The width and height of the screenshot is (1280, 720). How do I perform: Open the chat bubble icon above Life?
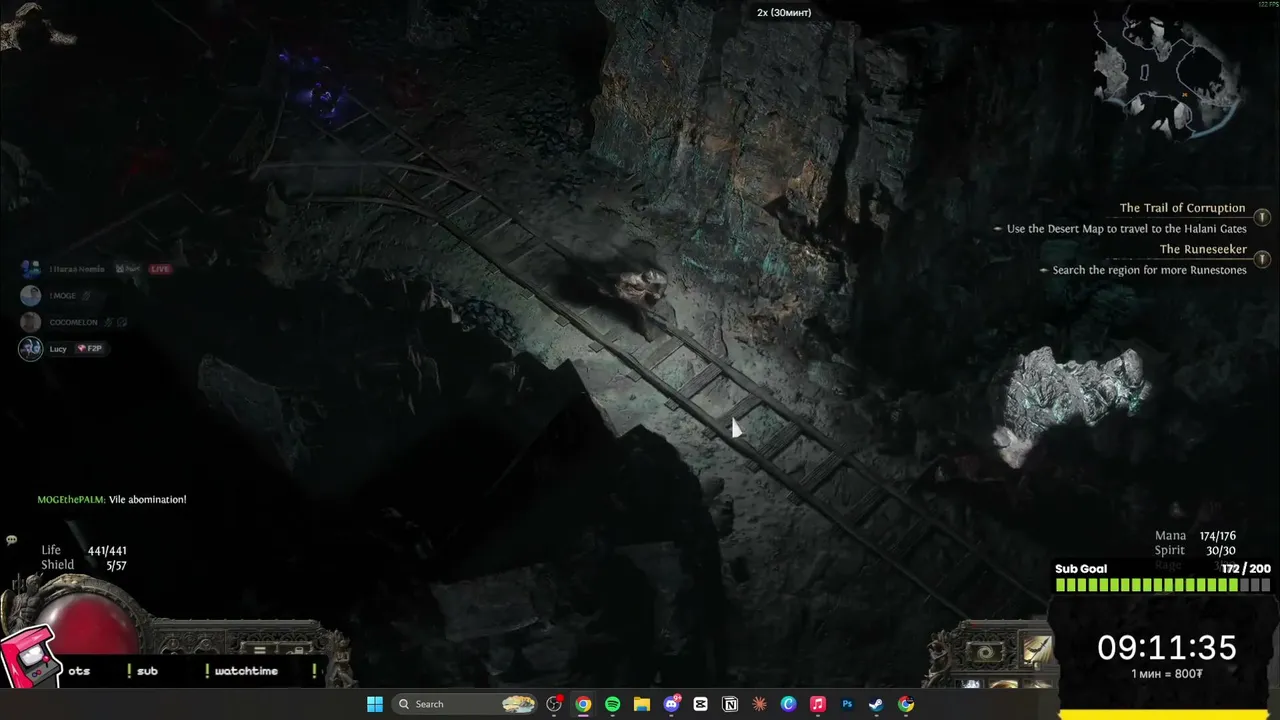[11, 540]
